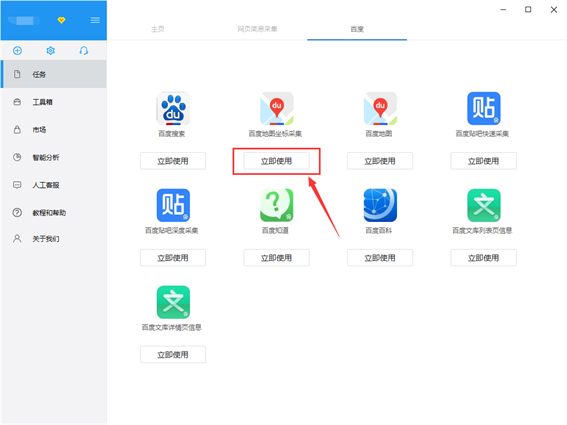567x425 pixels.
Task: Open the hamburger menu in the header
Action: click(x=95, y=20)
